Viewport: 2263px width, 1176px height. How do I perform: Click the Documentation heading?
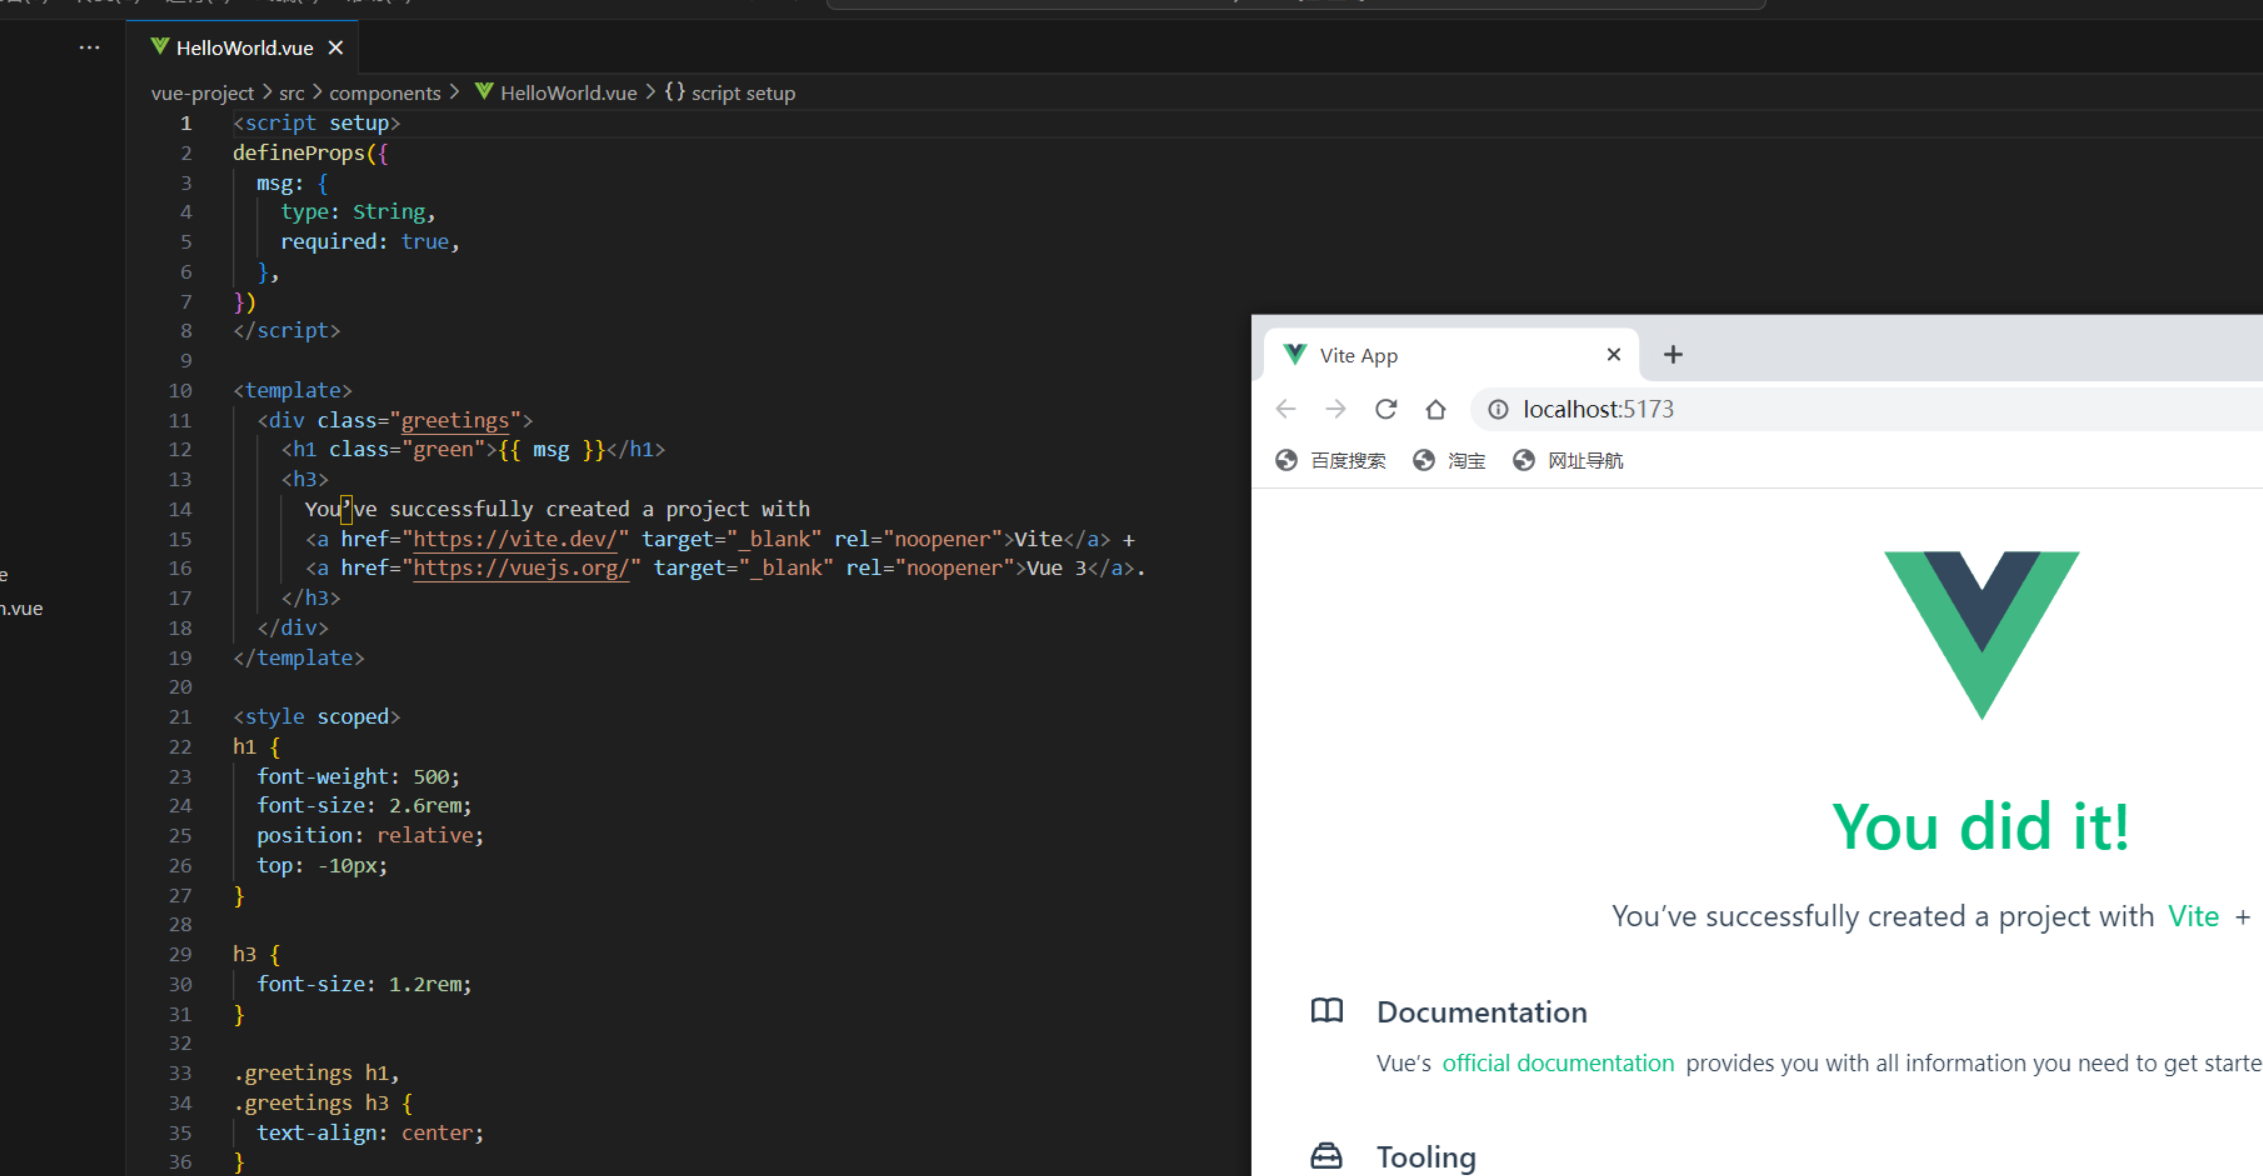point(1482,1012)
